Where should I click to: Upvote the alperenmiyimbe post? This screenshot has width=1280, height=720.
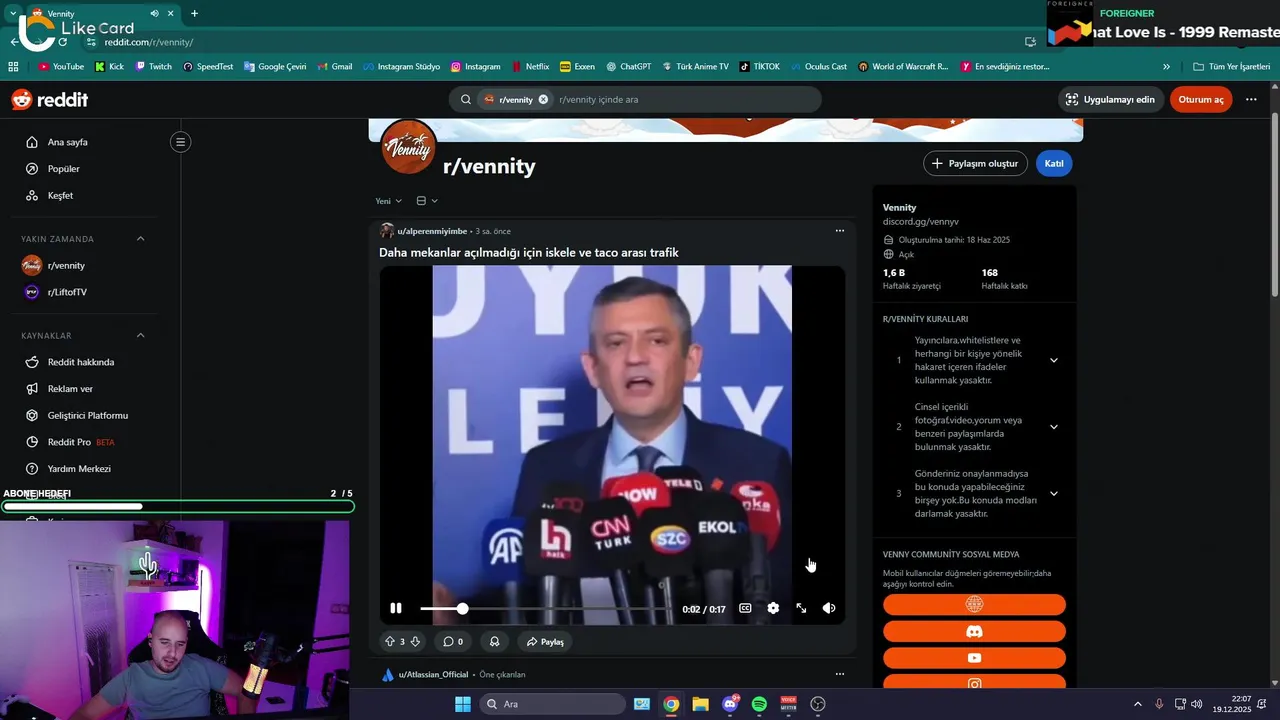click(390, 641)
